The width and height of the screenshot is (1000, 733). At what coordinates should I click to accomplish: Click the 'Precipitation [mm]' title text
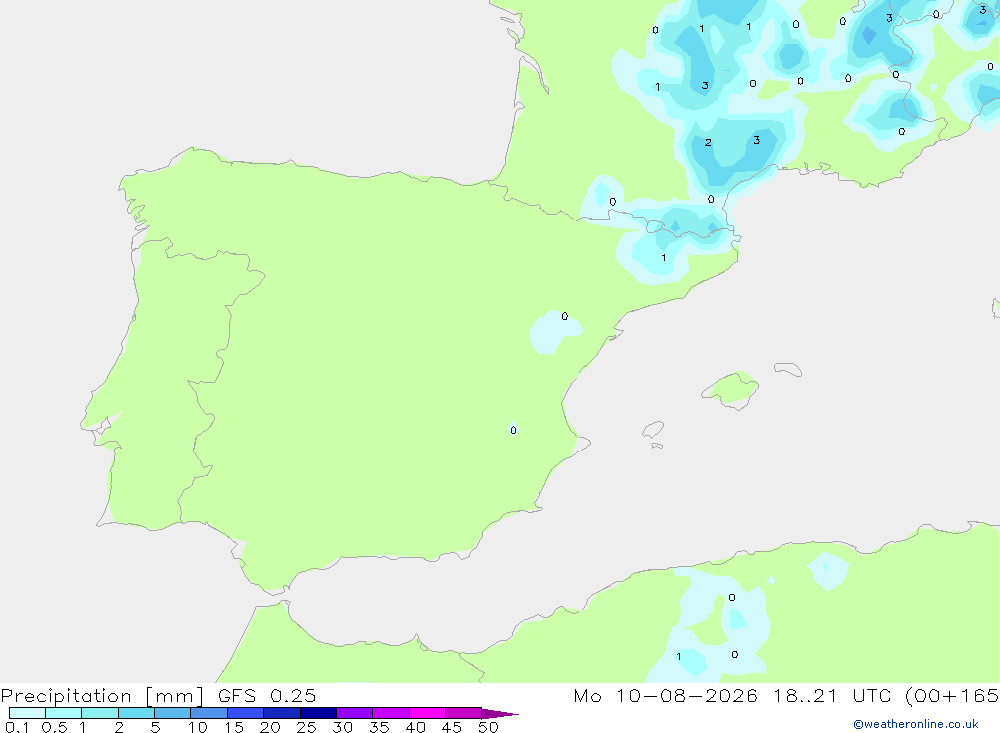(102, 696)
